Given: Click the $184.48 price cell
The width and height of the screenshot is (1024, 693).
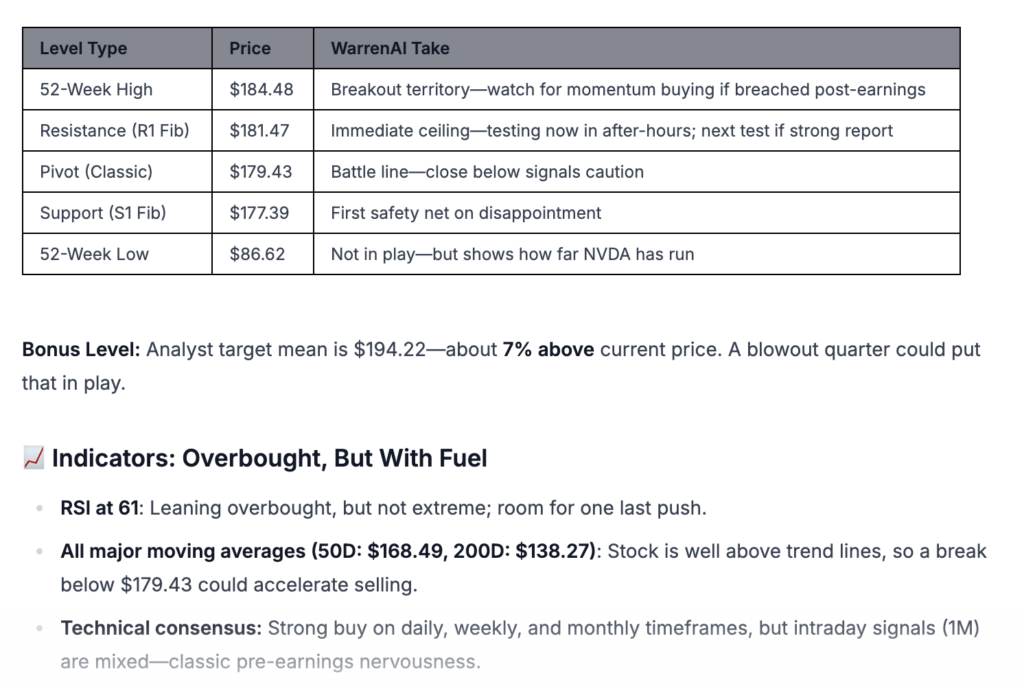Looking at the screenshot, I should pos(261,90).
